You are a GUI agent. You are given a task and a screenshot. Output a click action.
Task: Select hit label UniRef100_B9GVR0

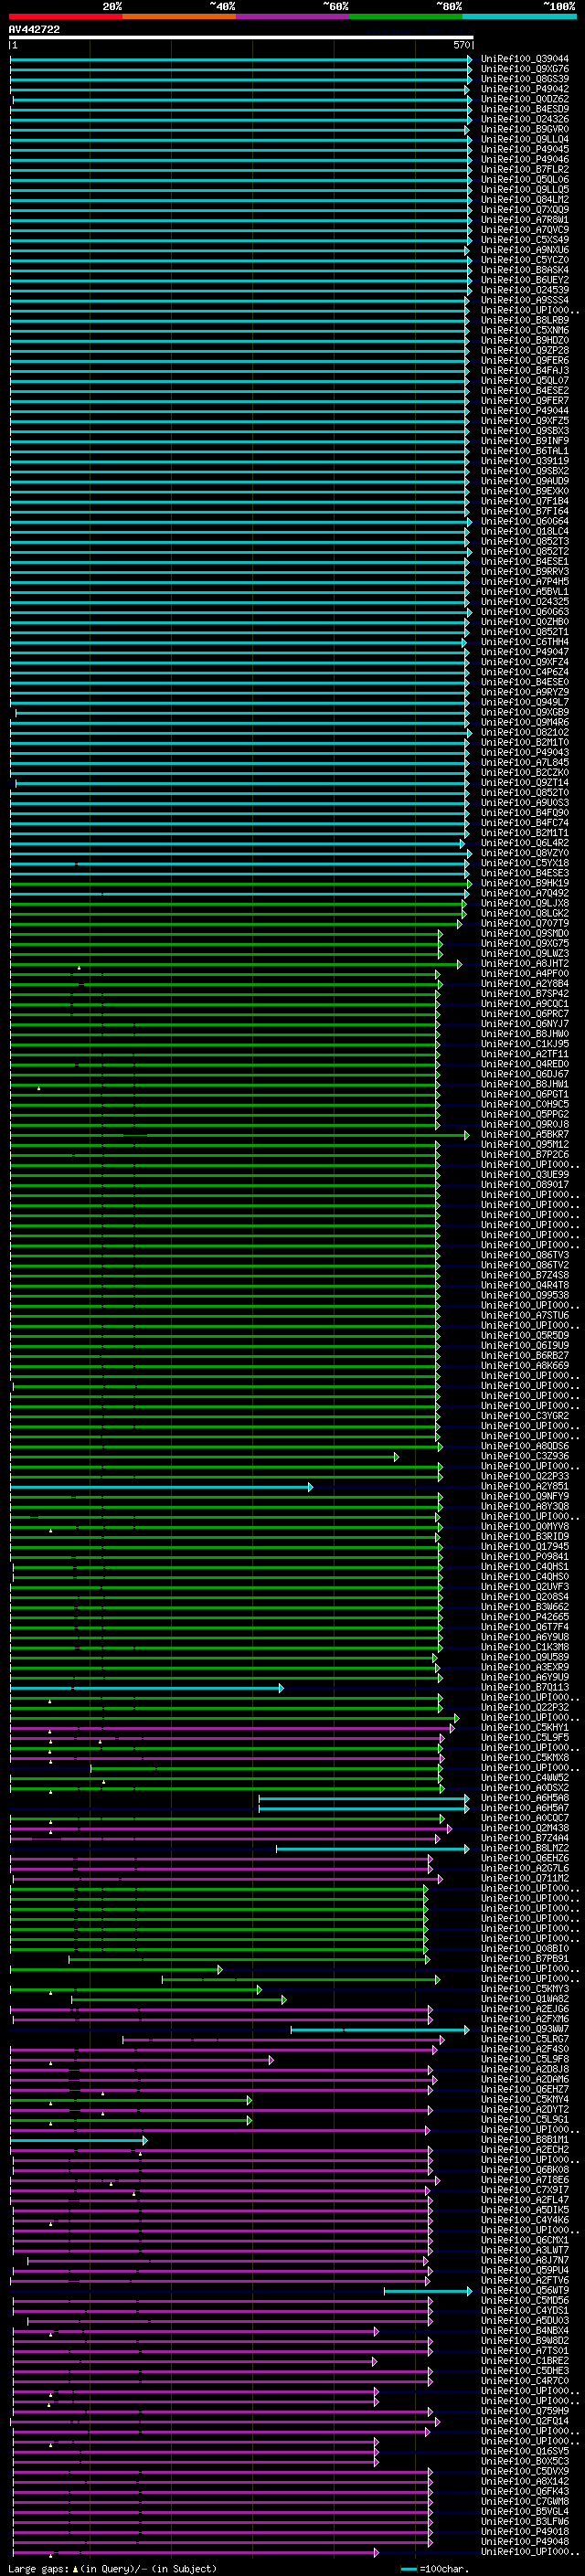pyautogui.click(x=524, y=129)
